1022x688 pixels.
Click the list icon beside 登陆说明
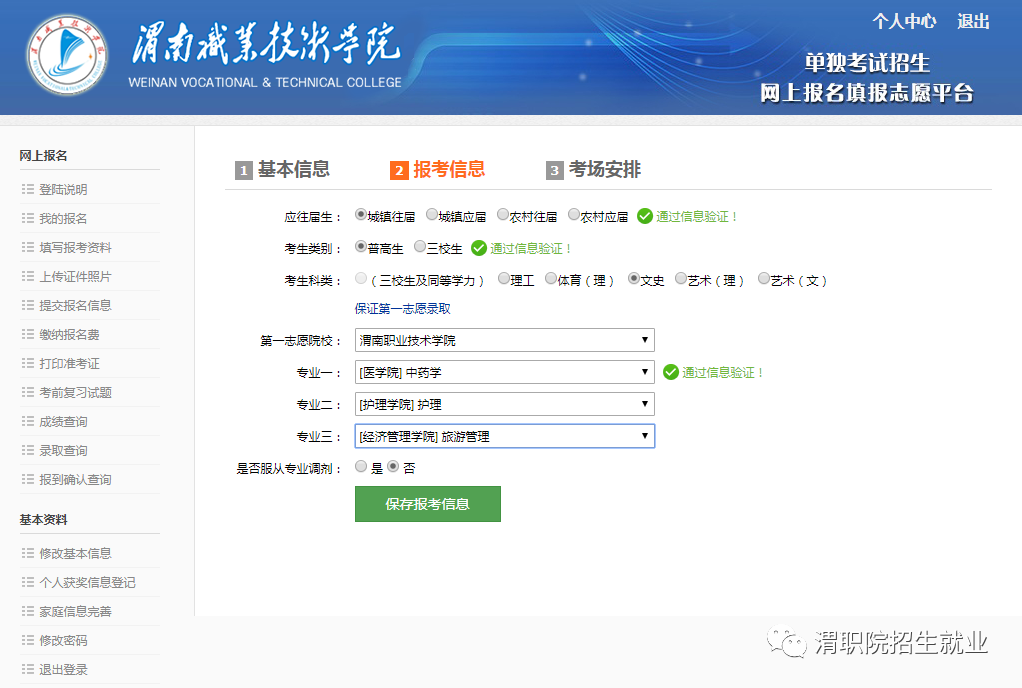[x=27, y=189]
